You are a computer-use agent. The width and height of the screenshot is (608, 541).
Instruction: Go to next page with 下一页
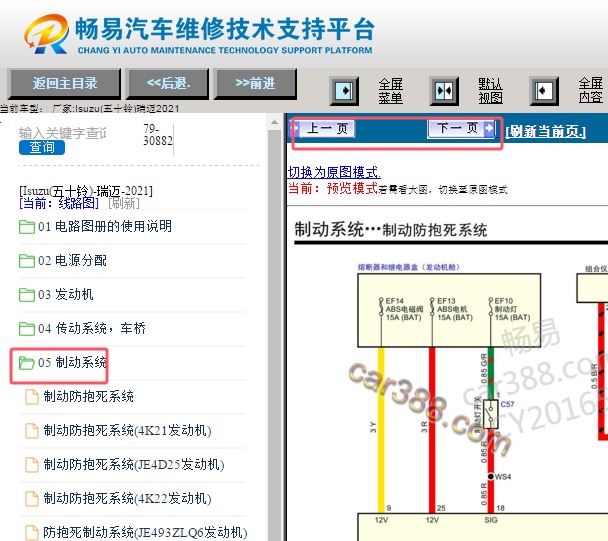tap(461, 128)
